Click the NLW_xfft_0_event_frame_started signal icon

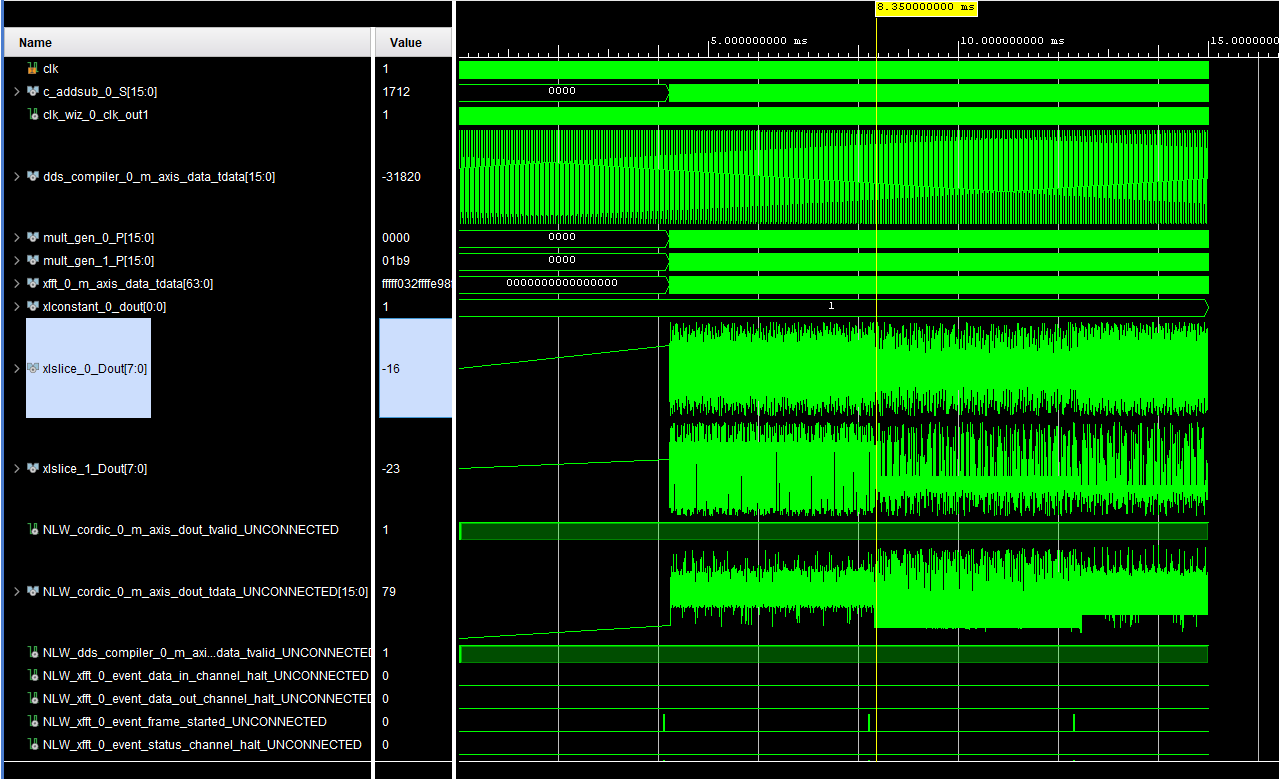pyautogui.click(x=33, y=722)
